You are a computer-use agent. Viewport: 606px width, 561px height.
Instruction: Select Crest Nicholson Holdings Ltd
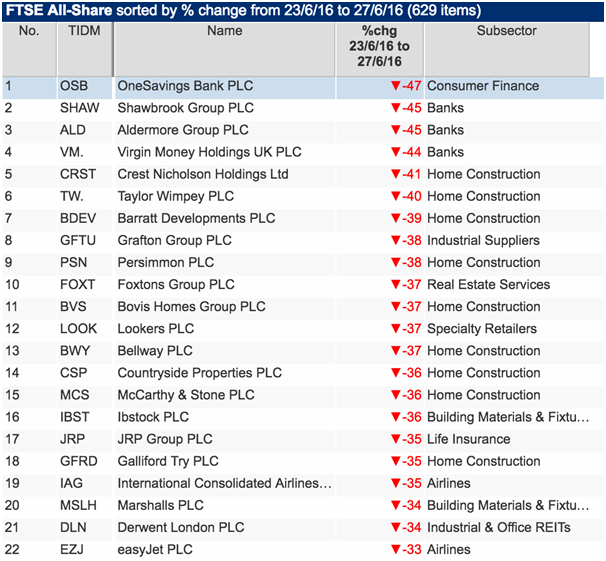(x=203, y=174)
